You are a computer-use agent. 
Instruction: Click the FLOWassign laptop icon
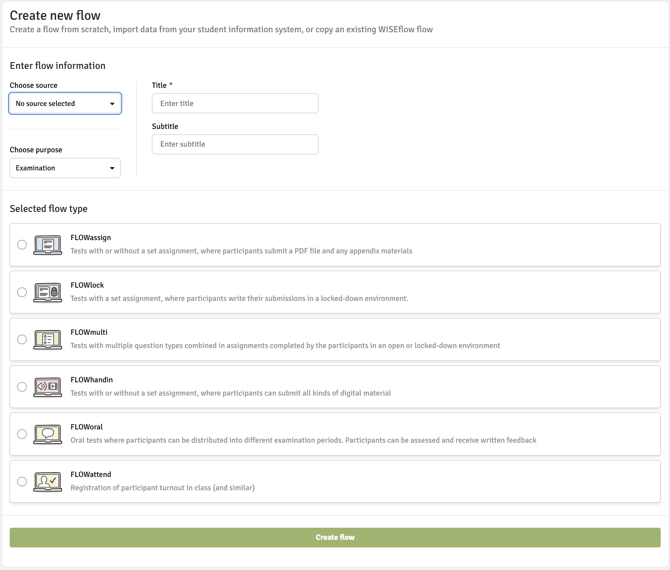[47, 245]
